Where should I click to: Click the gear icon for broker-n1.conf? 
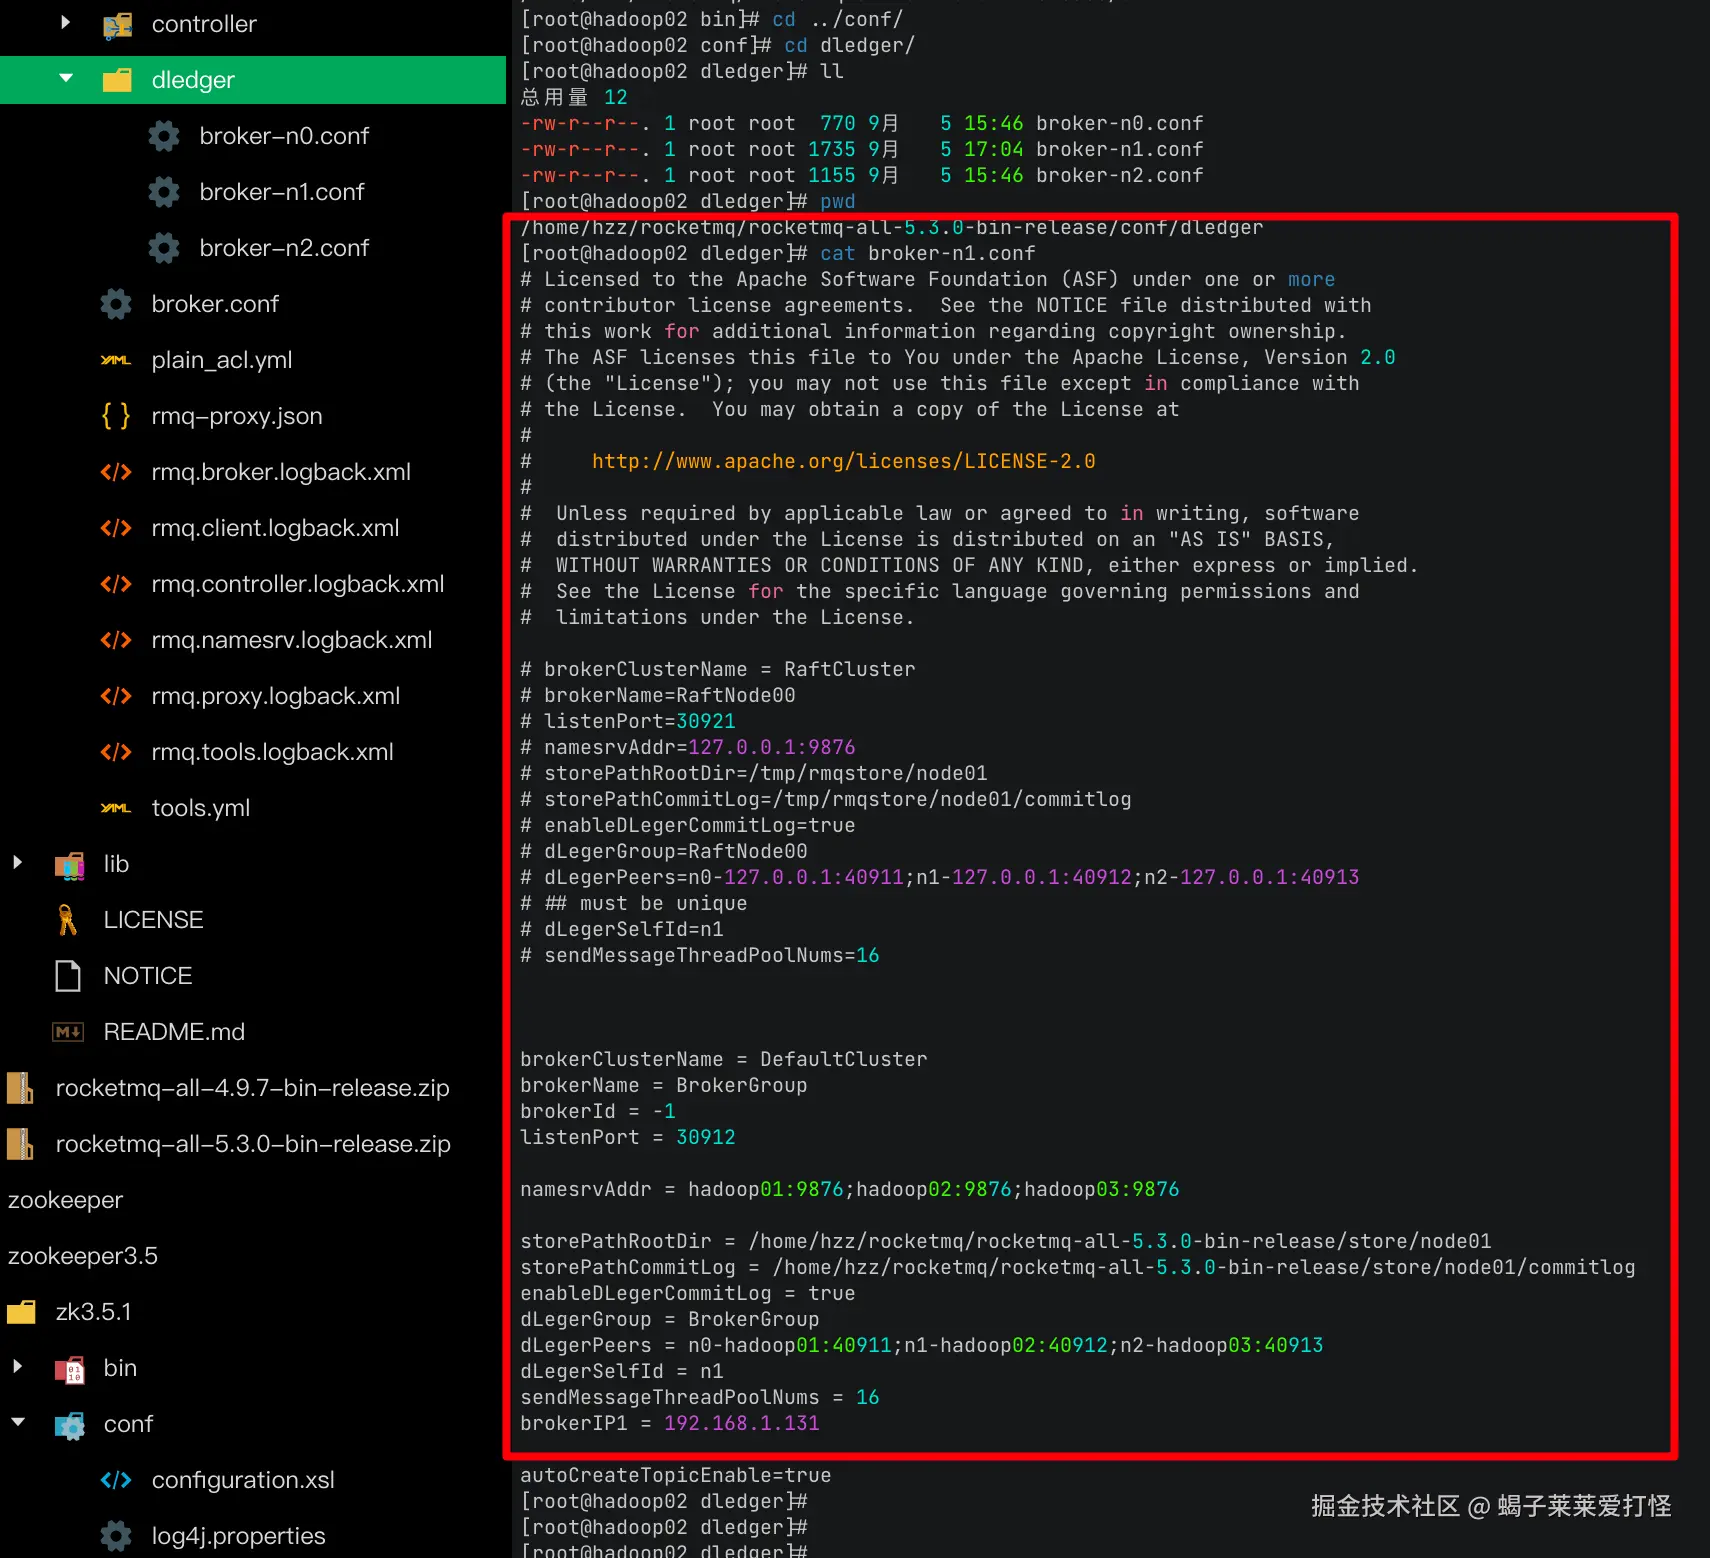(x=164, y=192)
